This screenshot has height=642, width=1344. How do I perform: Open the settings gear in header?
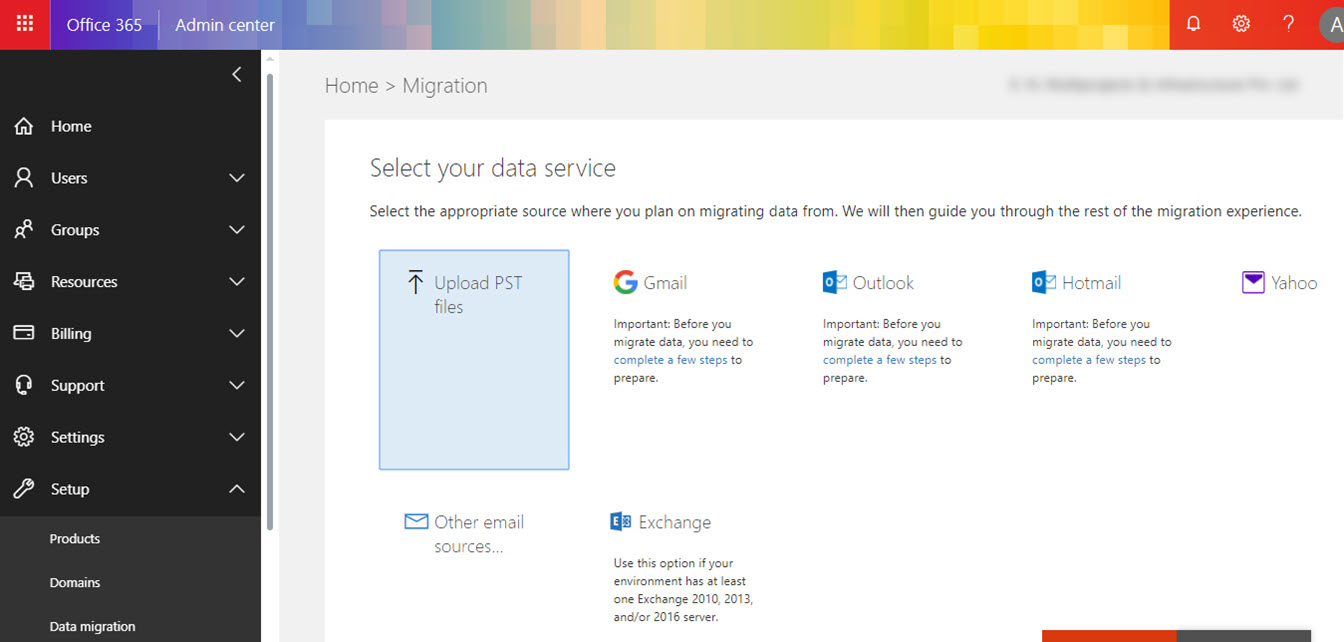[x=1241, y=24]
